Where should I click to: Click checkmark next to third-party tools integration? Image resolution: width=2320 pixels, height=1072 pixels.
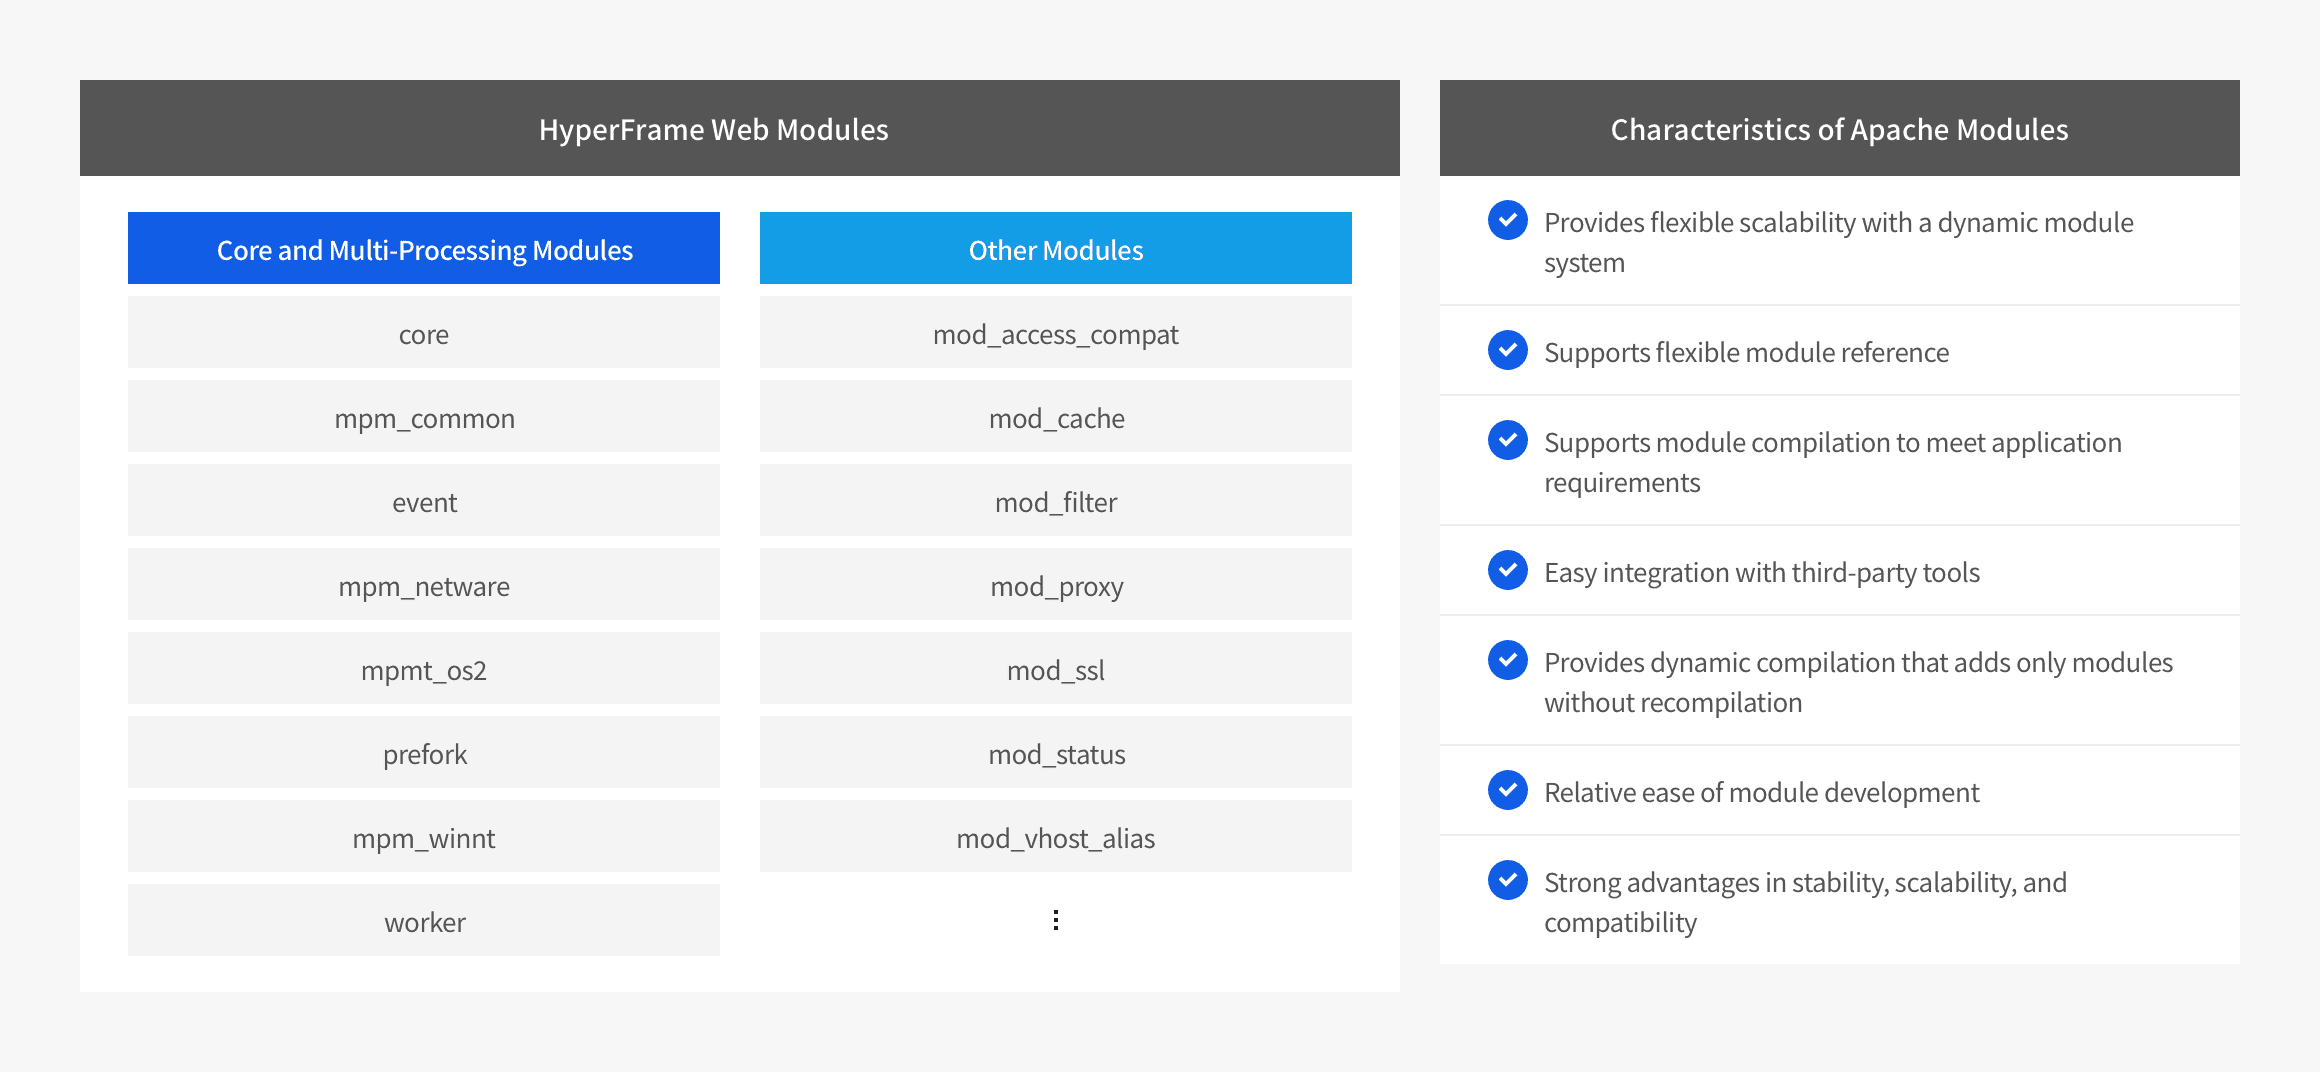(1507, 570)
